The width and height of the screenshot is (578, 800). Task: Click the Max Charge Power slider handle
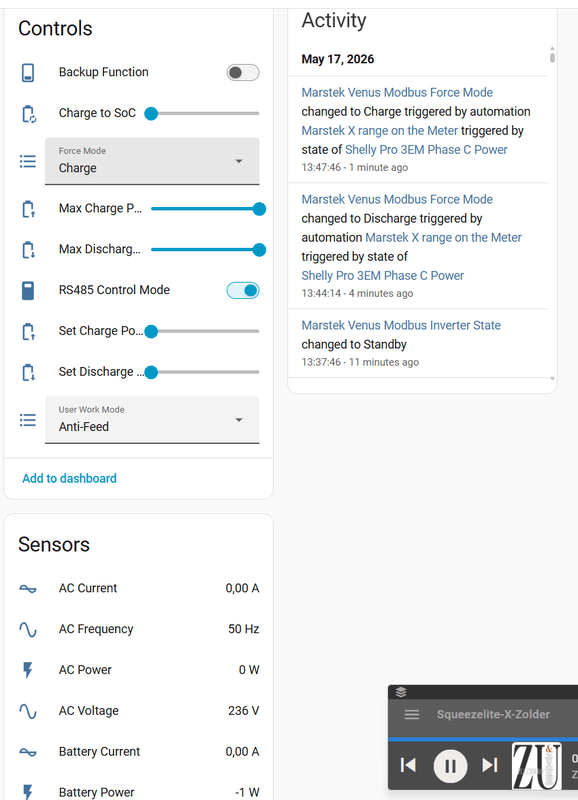coord(259,209)
